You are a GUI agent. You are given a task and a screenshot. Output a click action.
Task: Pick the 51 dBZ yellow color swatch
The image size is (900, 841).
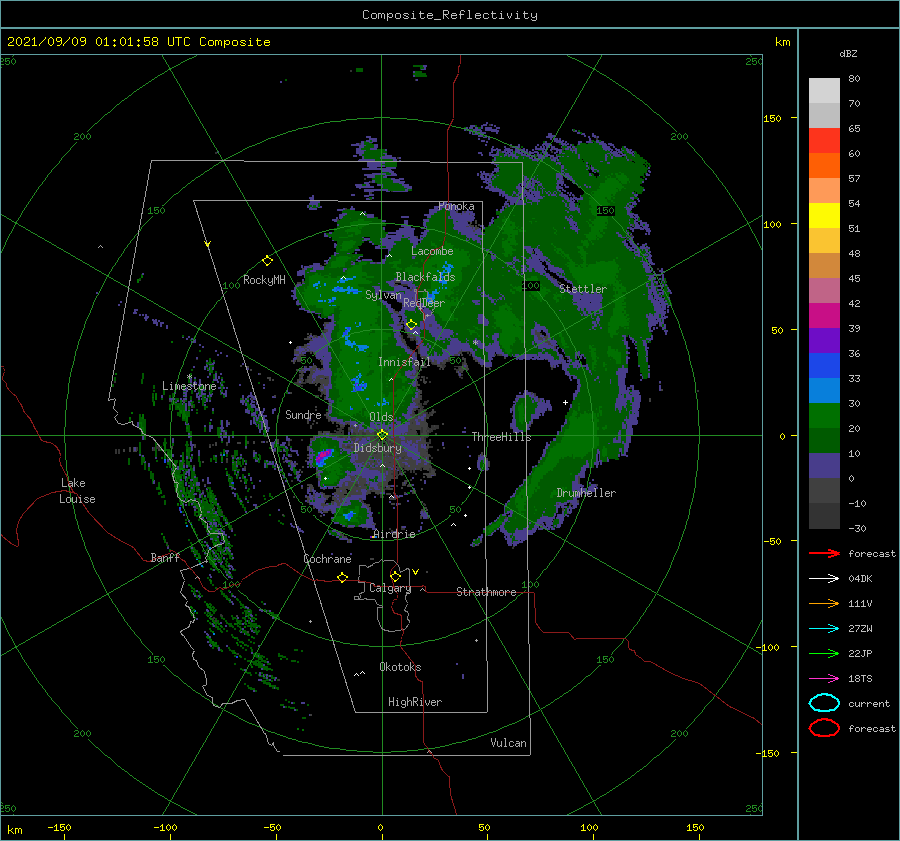824,216
